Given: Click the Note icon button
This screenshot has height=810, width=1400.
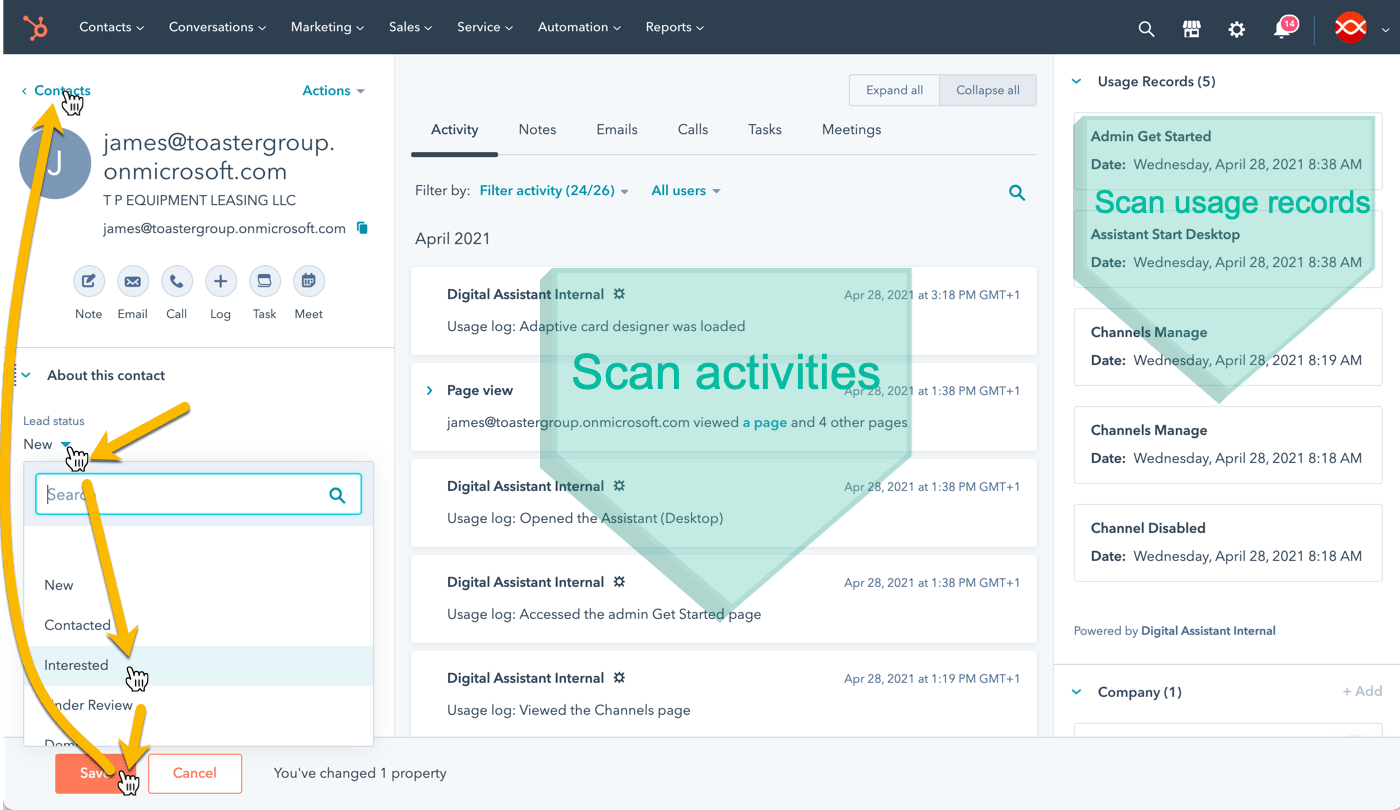Looking at the screenshot, I should (x=88, y=281).
